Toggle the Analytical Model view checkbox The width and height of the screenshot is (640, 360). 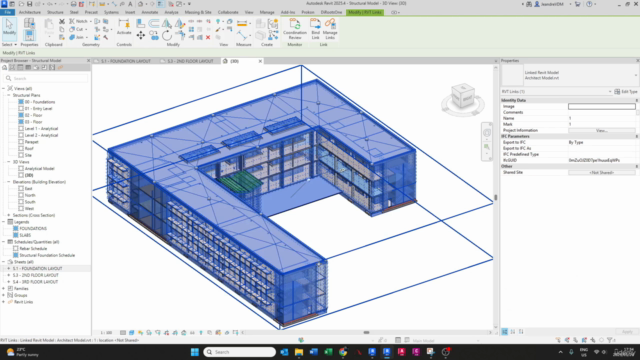(21, 168)
